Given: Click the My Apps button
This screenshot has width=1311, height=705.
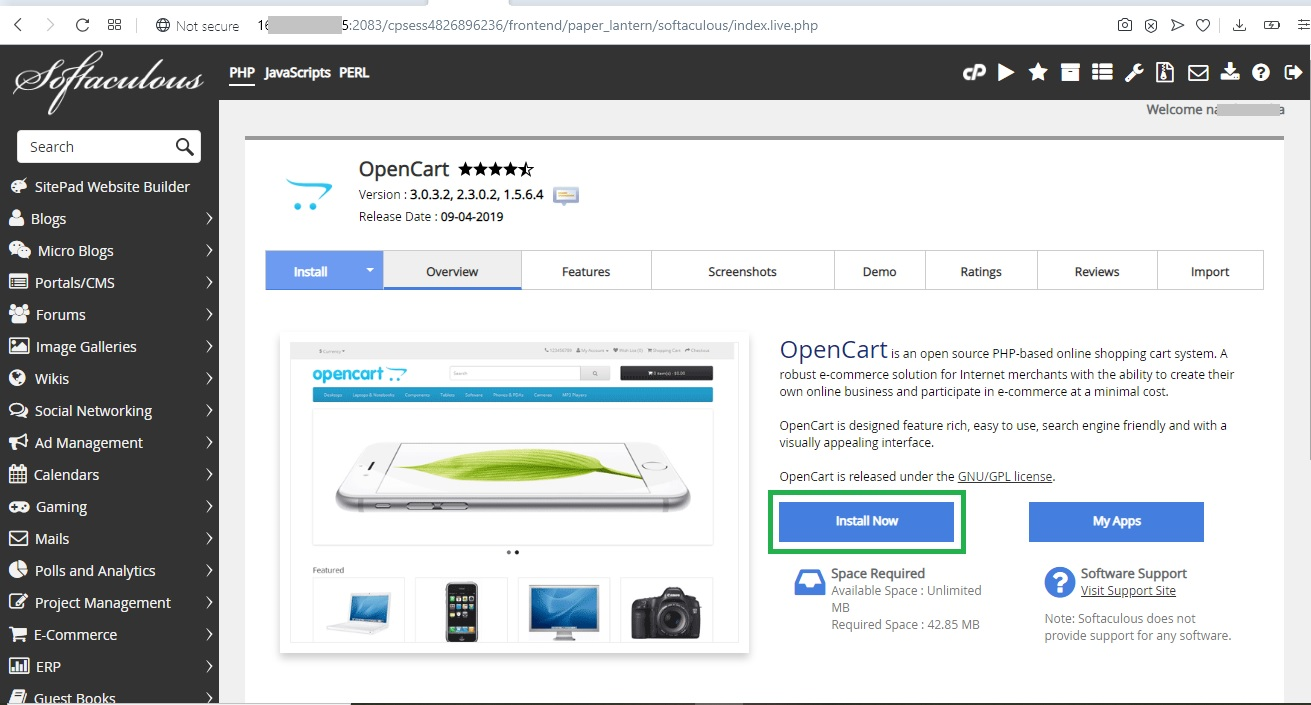Looking at the screenshot, I should [x=1116, y=521].
